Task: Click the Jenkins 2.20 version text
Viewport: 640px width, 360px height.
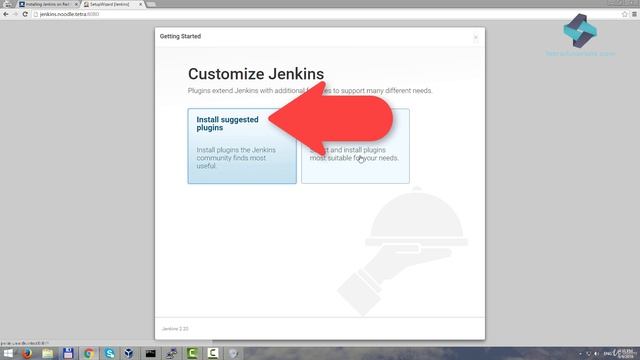Action: coord(175,329)
